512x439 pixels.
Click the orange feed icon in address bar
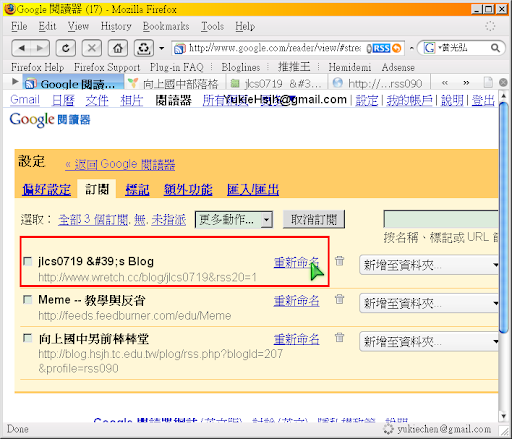[397, 49]
